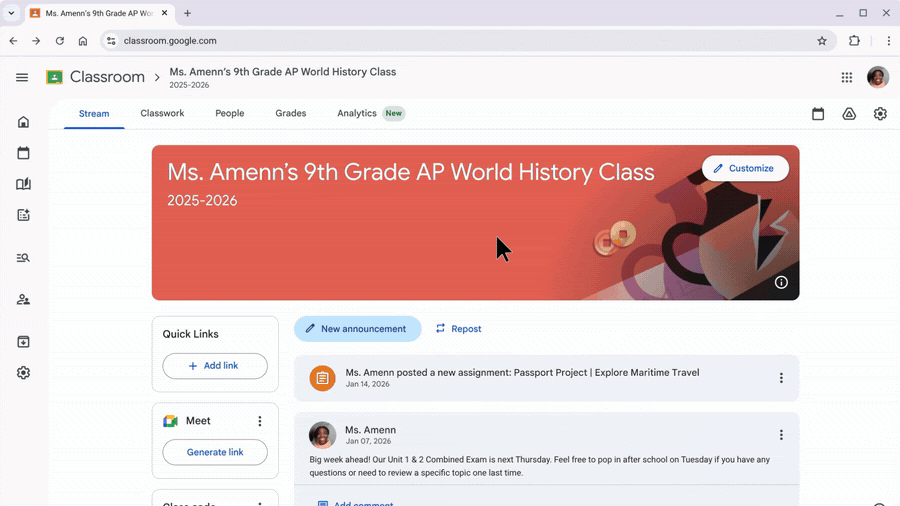Click the class calendar icon near Drive
The height and width of the screenshot is (506, 900).
[818, 114]
